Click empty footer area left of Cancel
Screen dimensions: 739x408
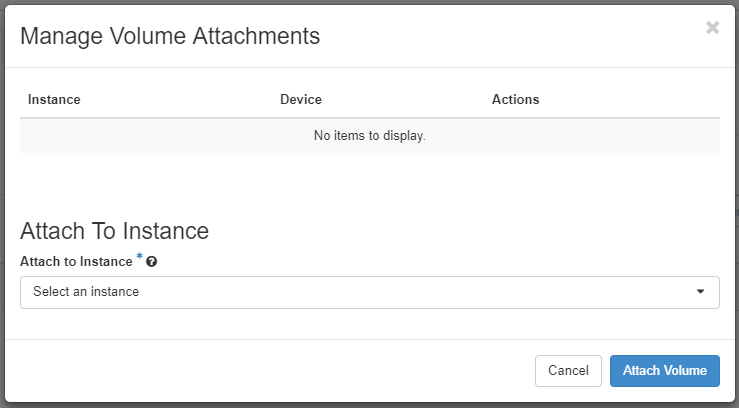coord(270,370)
